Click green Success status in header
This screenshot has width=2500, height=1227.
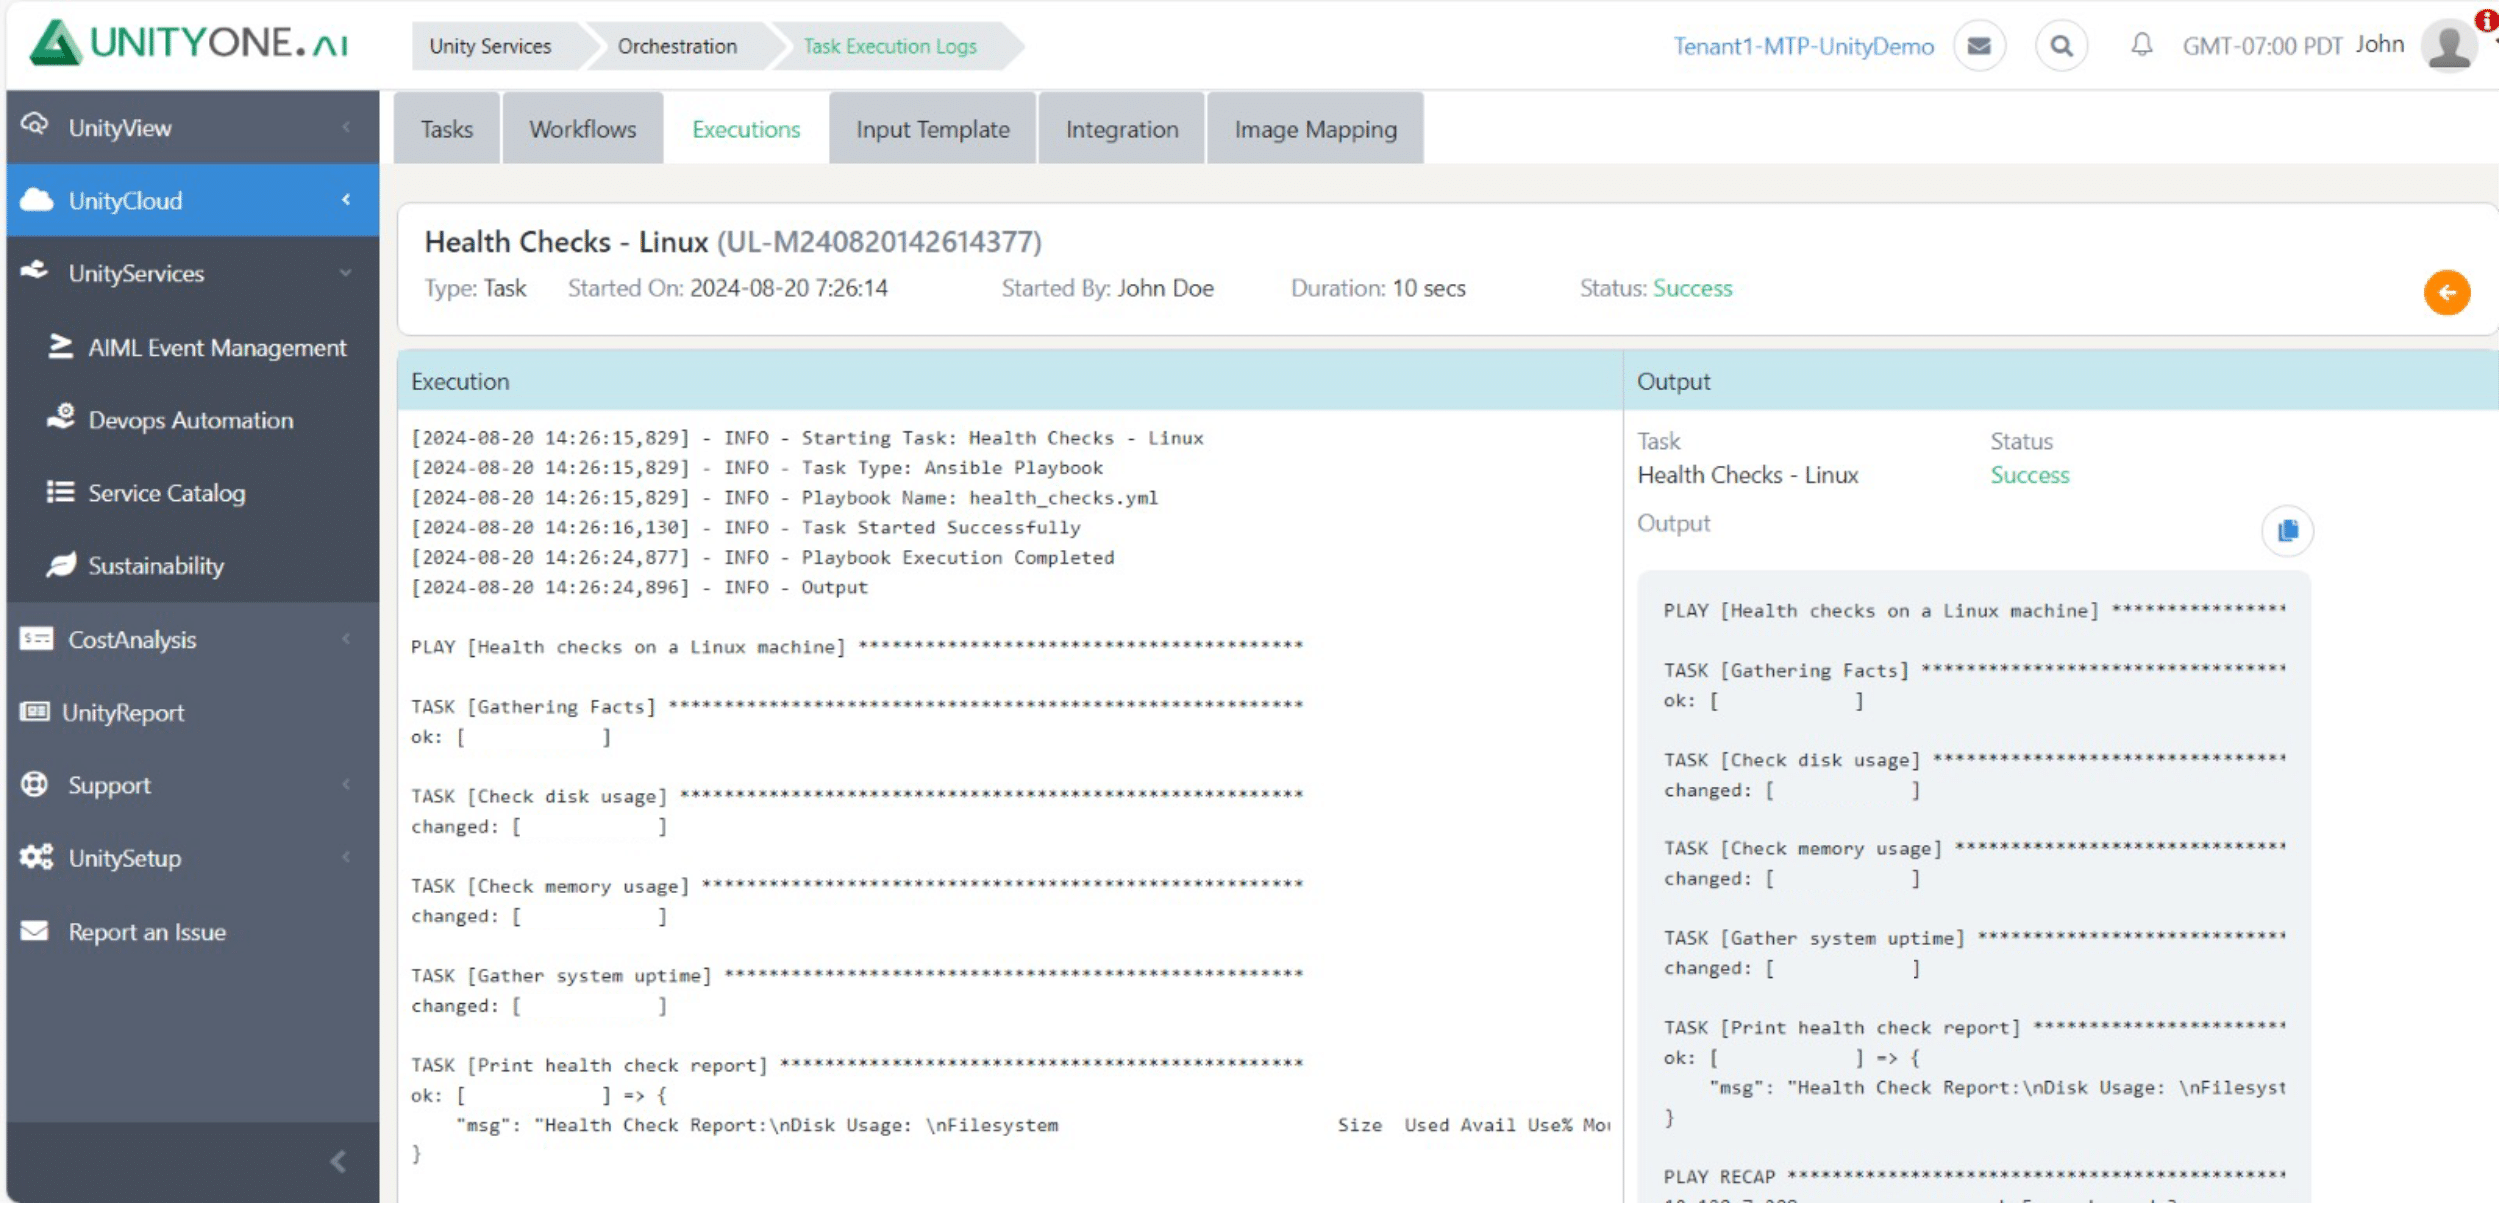click(1692, 288)
